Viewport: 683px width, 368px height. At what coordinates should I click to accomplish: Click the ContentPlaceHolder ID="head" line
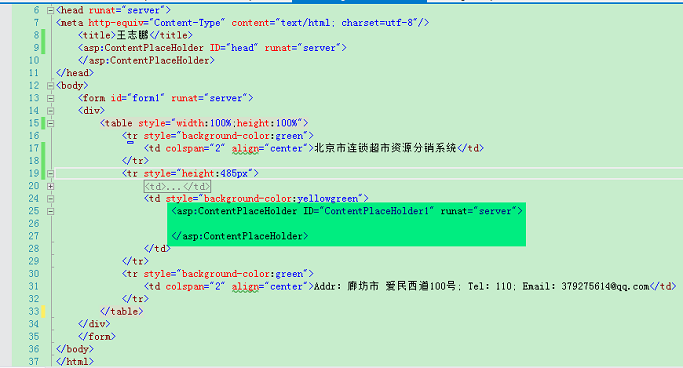click(212, 48)
